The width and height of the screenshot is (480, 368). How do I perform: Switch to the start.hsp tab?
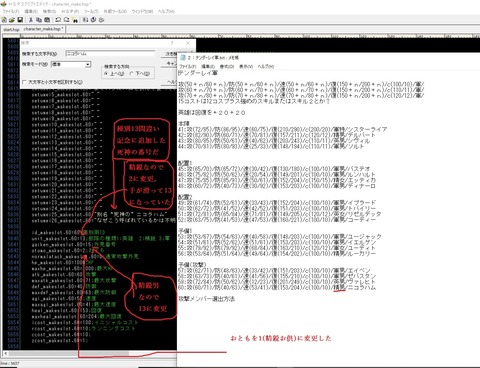11,29
